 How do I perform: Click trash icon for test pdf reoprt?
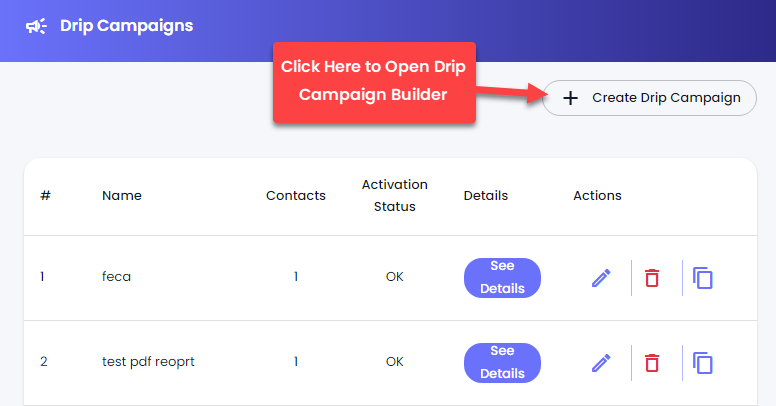pyautogui.click(x=652, y=363)
